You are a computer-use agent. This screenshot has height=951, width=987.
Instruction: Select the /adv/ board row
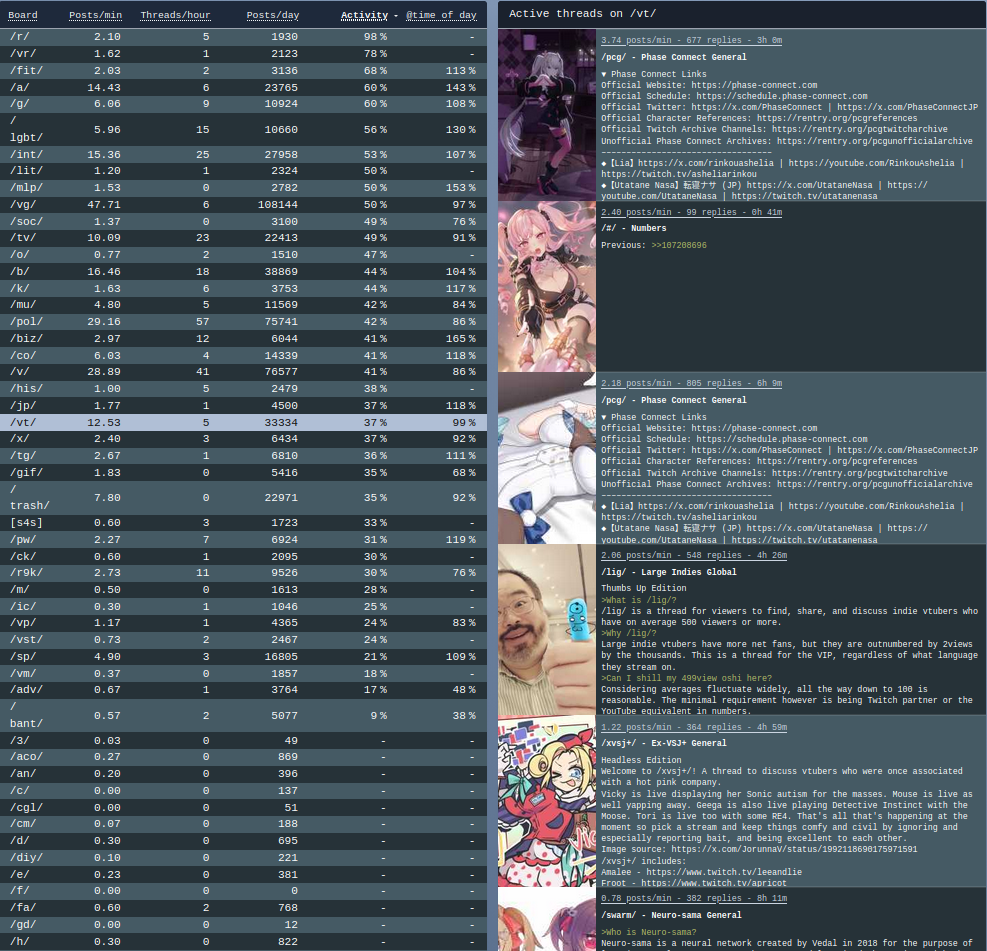pyautogui.click(x=243, y=690)
